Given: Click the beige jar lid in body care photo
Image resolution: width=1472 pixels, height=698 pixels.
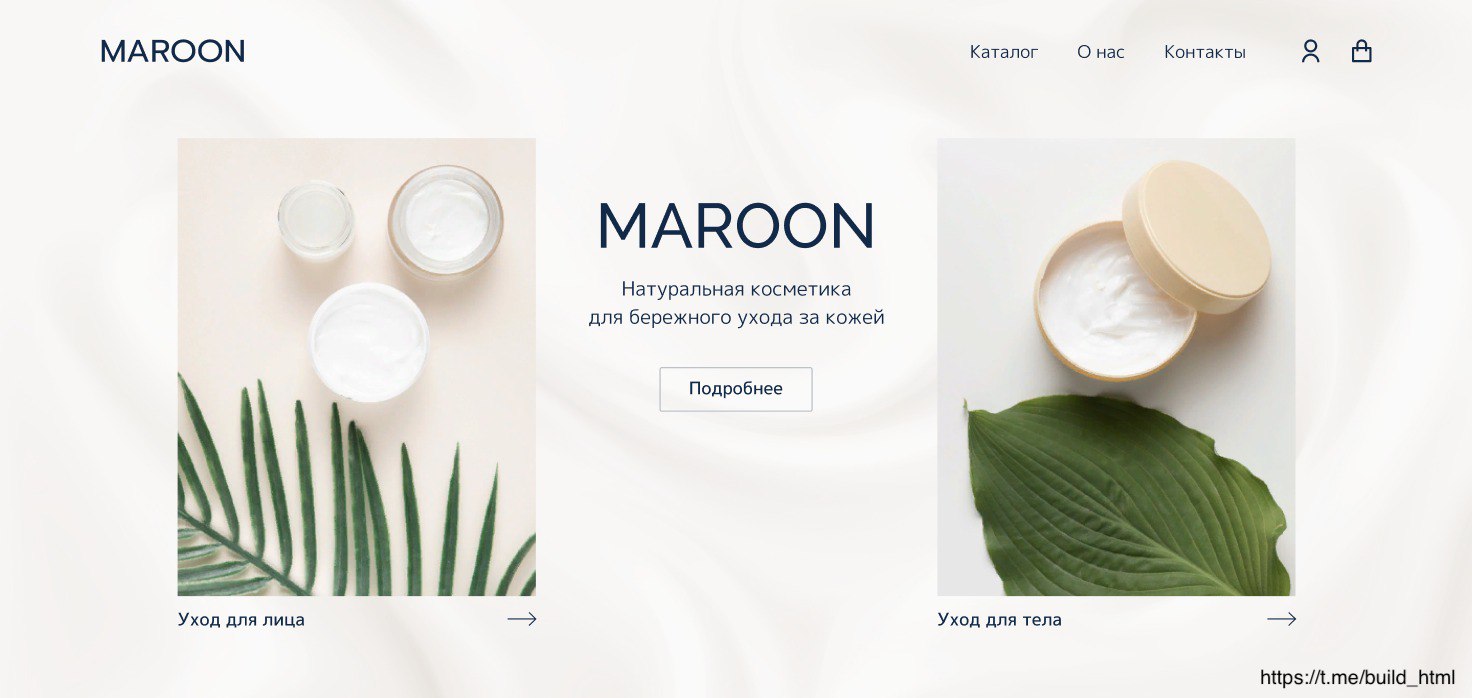Looking at the screenshot, I should (x=1196, y=236).
